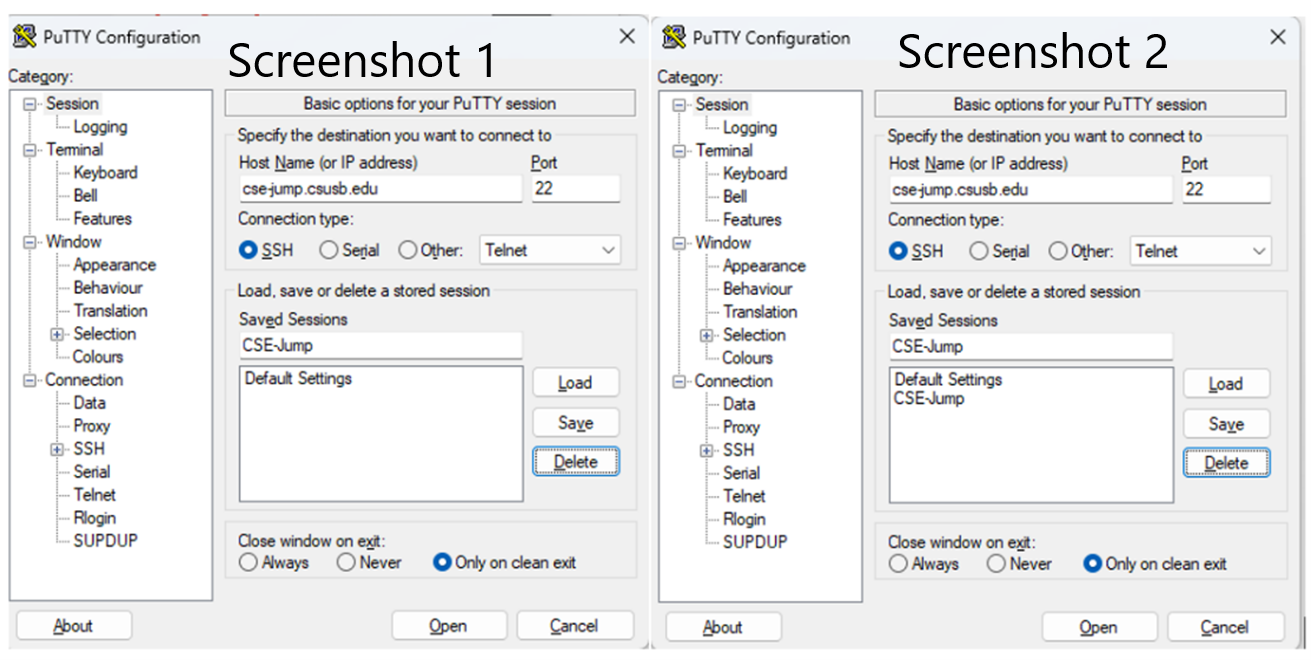Select SSH radio button in Screenshot 1

(x=248, y=251)
